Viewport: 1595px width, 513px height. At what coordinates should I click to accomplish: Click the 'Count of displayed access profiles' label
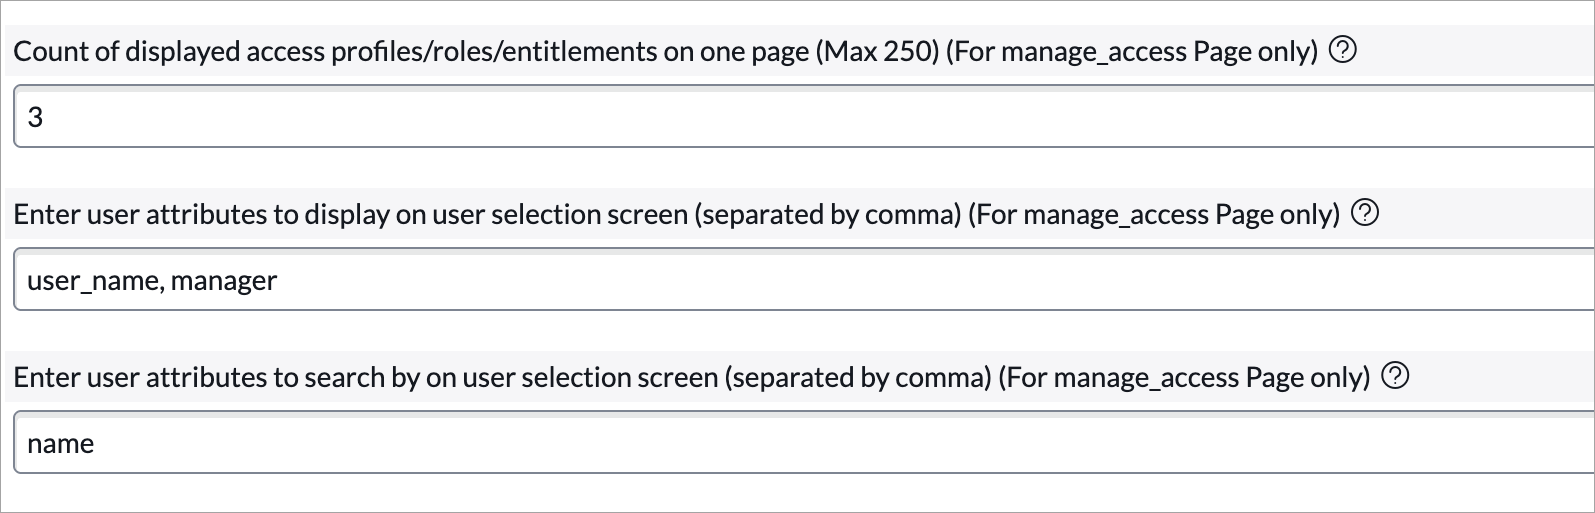coord(666,51)
